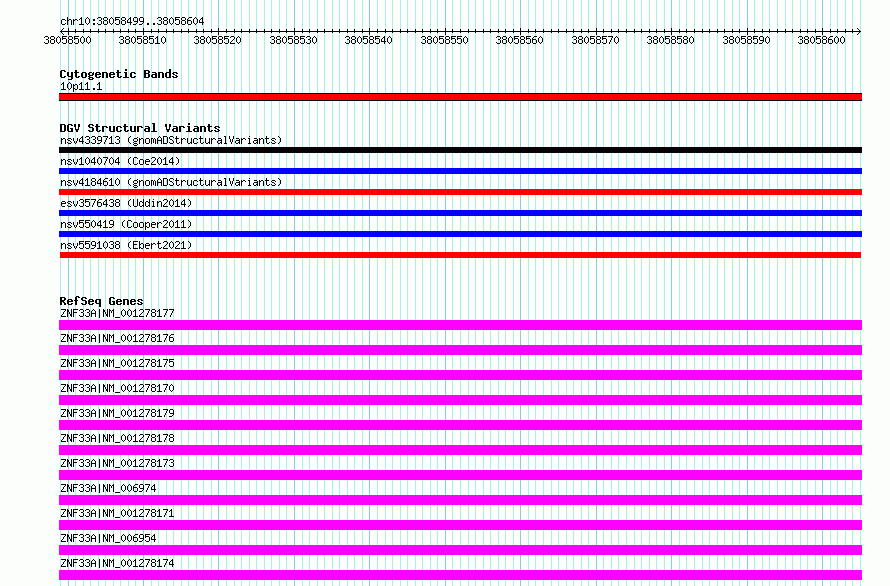The width and height of the screenshot is (890, 586).
Task: Click the chr10:38058499..38058604 region label
Action: (132, 21)
